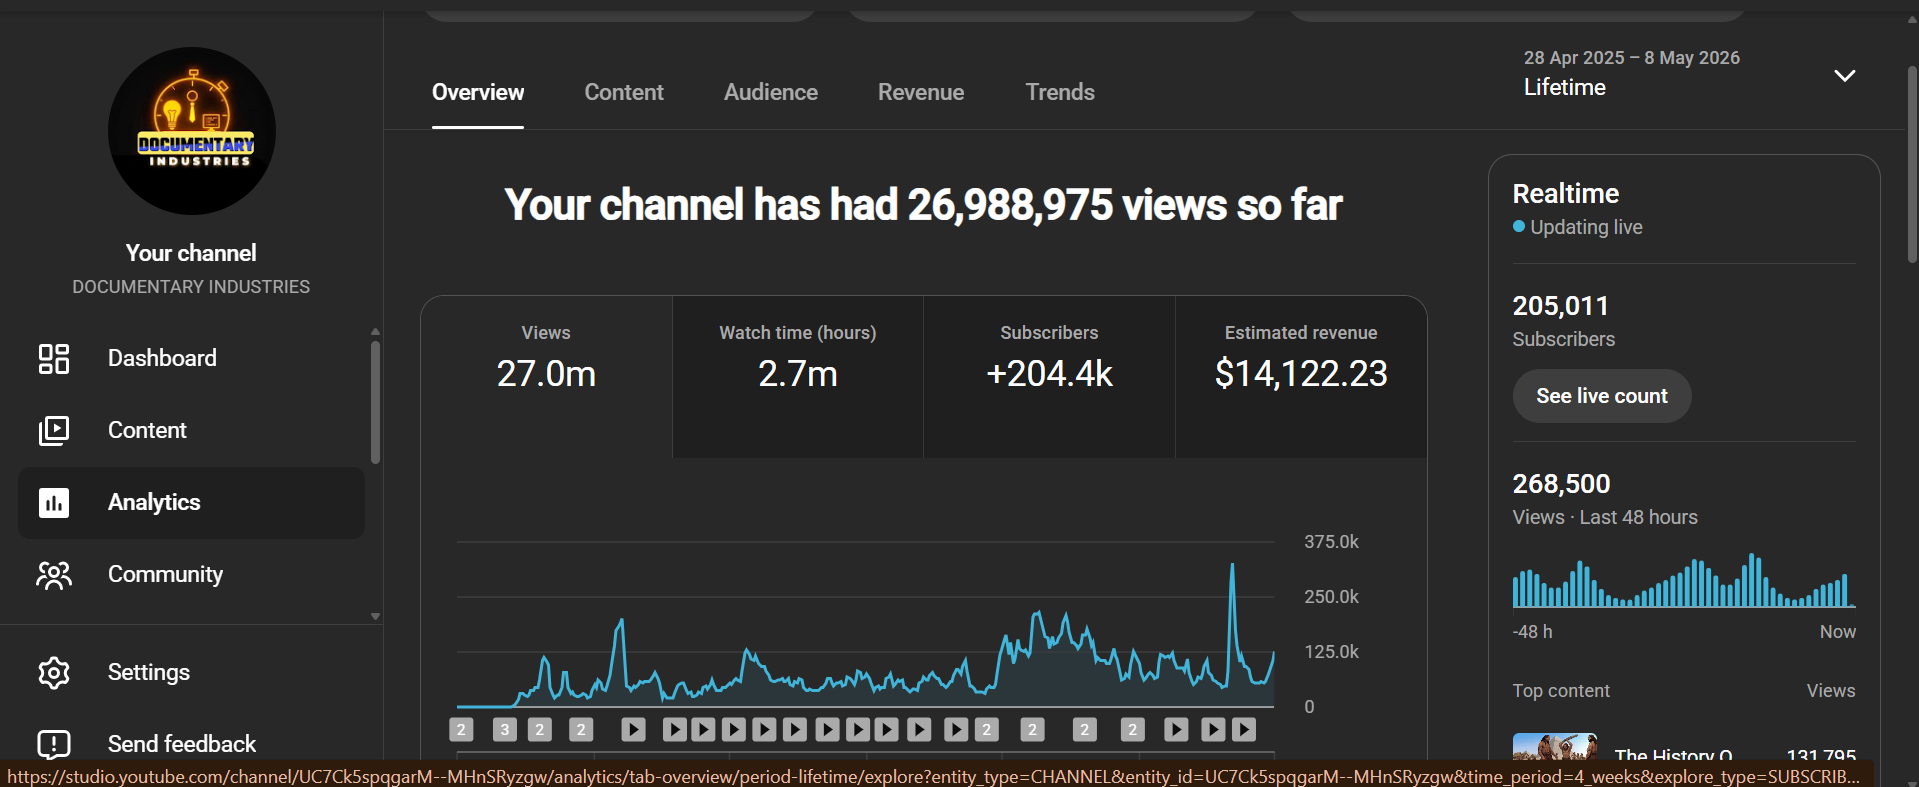1919x787 pixels.
Task: Click the 205,011 subscribers count
Action: (x=1560, y=306)
